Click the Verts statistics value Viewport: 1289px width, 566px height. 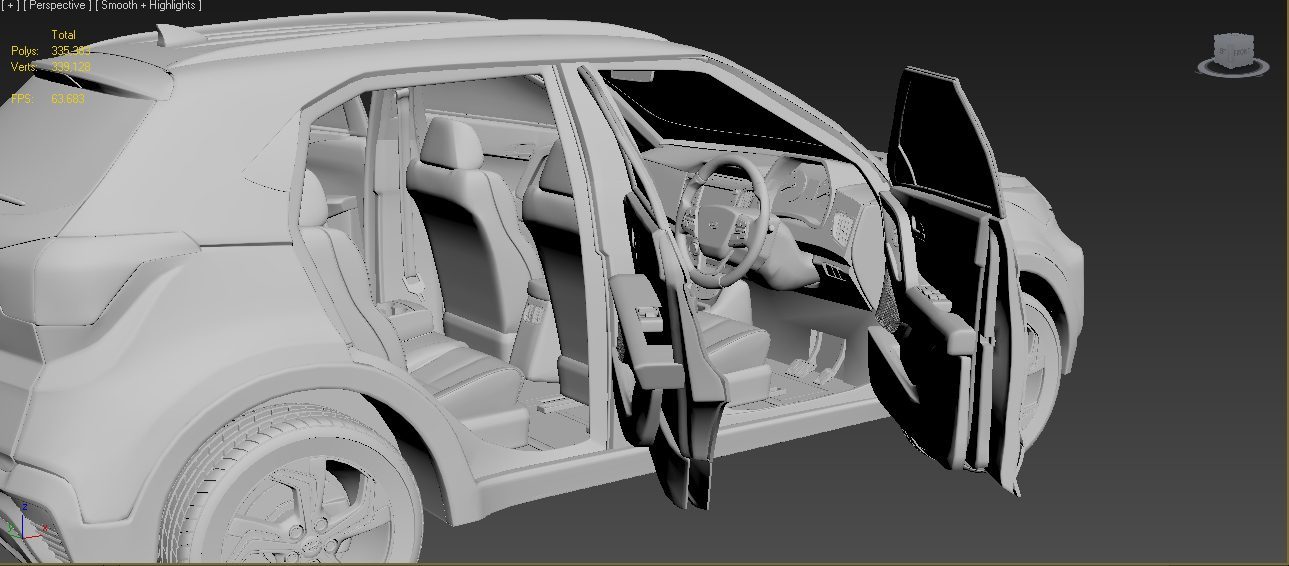(71, 67)
